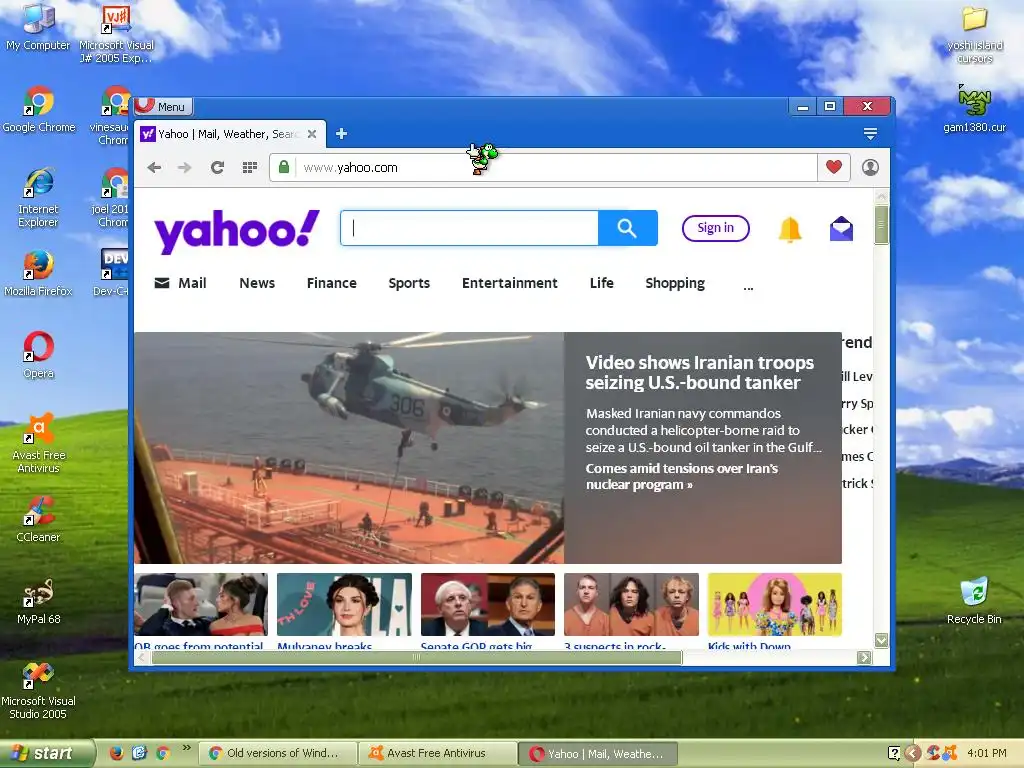Expand quick launch overflow chevron
Screen dimensions: 1024x768
pos(187,747)
